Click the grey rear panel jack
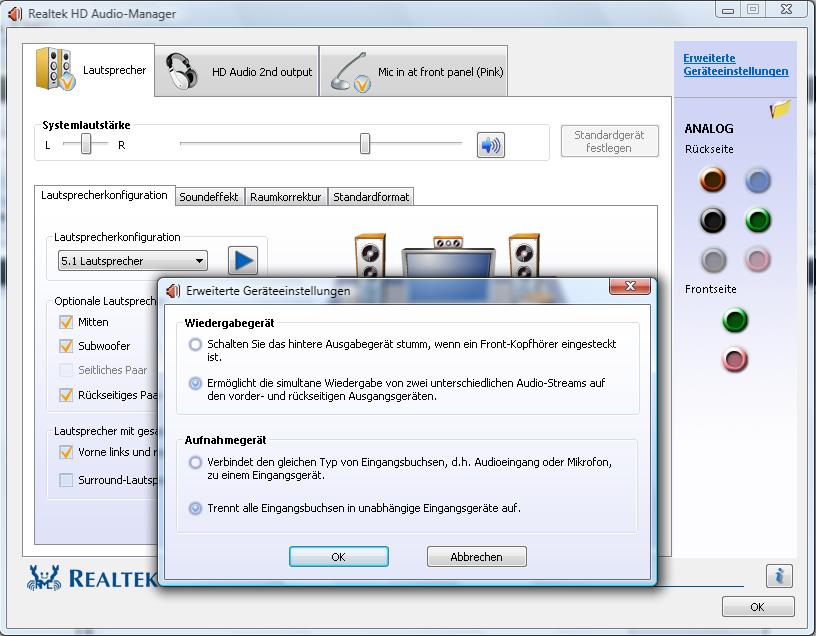The width and height of the screenshot is (816, 636). coord(713,260)
